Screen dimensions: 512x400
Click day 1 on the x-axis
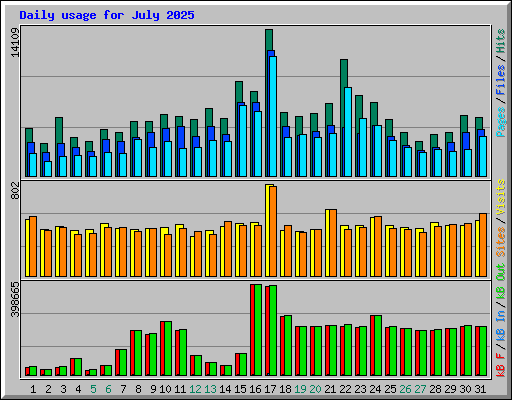(33, 389)
